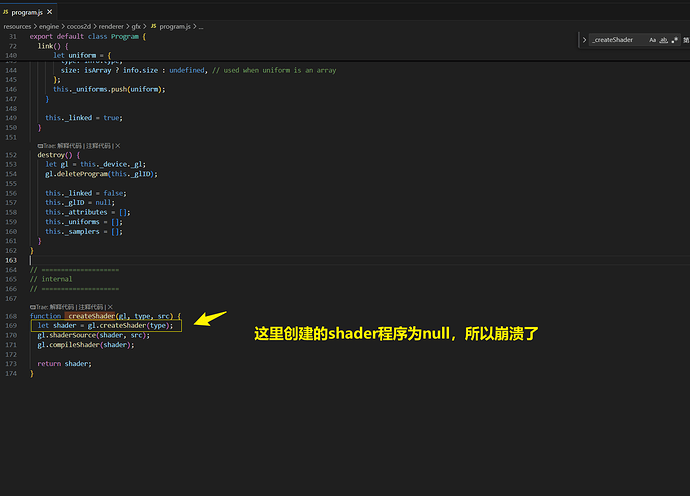Click line number 163 in the gutter
Image resolution: width=690 pixels, height=496 pixels.
12,260
